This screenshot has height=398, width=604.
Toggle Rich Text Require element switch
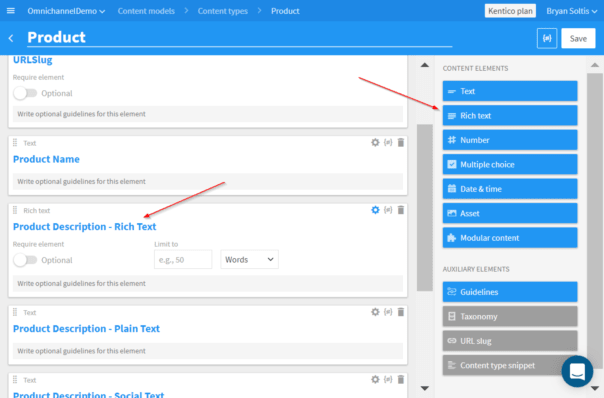[25, 260]
